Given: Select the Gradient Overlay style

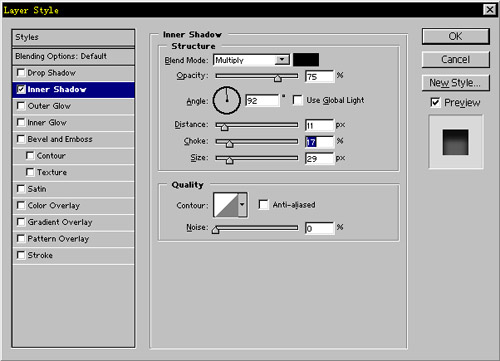Looking at the screenshot, I should pos(73,222).
